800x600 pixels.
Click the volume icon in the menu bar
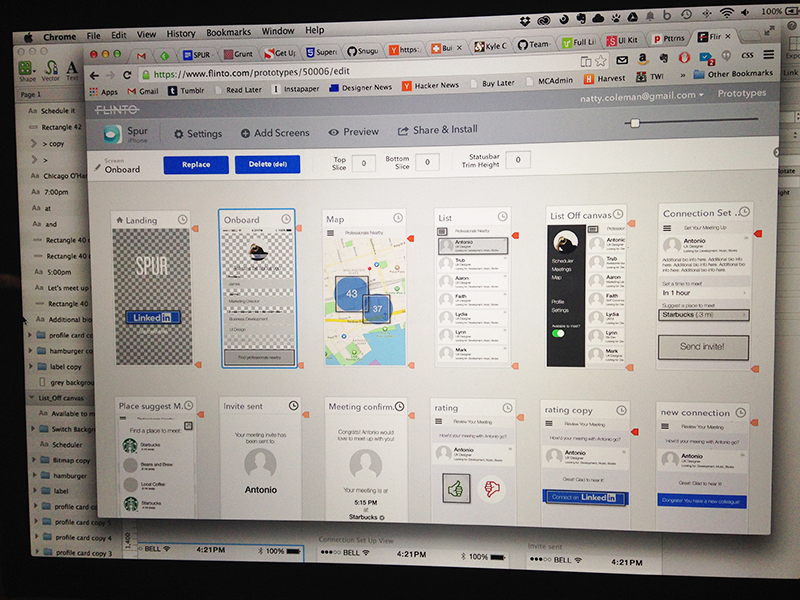coord(746,12)
